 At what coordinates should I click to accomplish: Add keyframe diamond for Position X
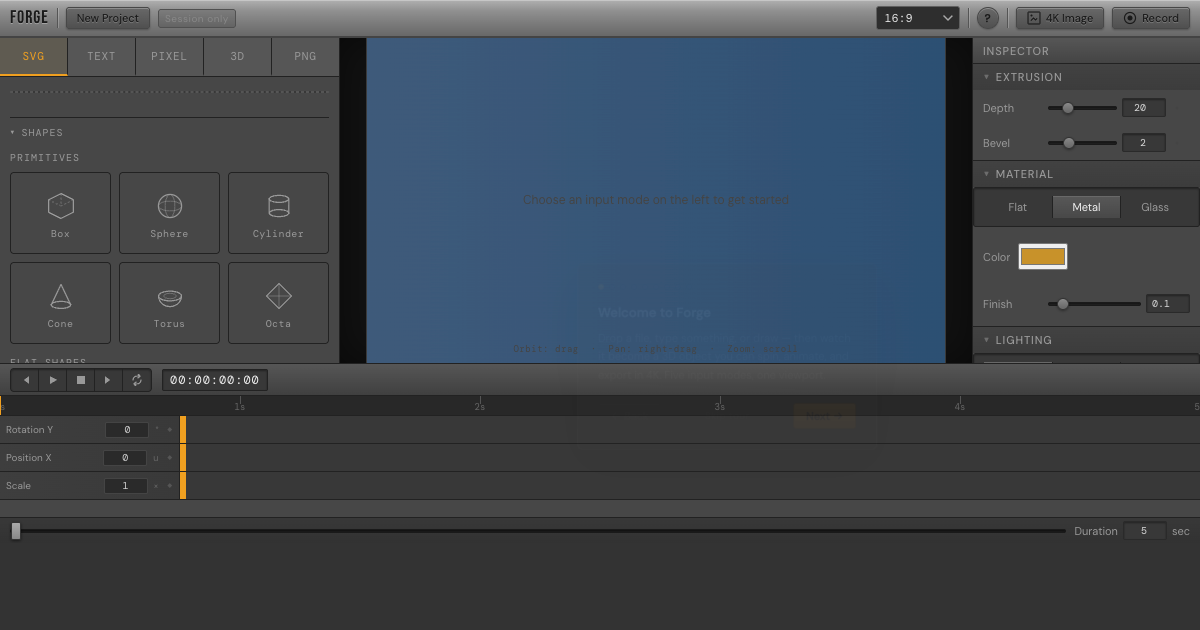tap(170, 458)
